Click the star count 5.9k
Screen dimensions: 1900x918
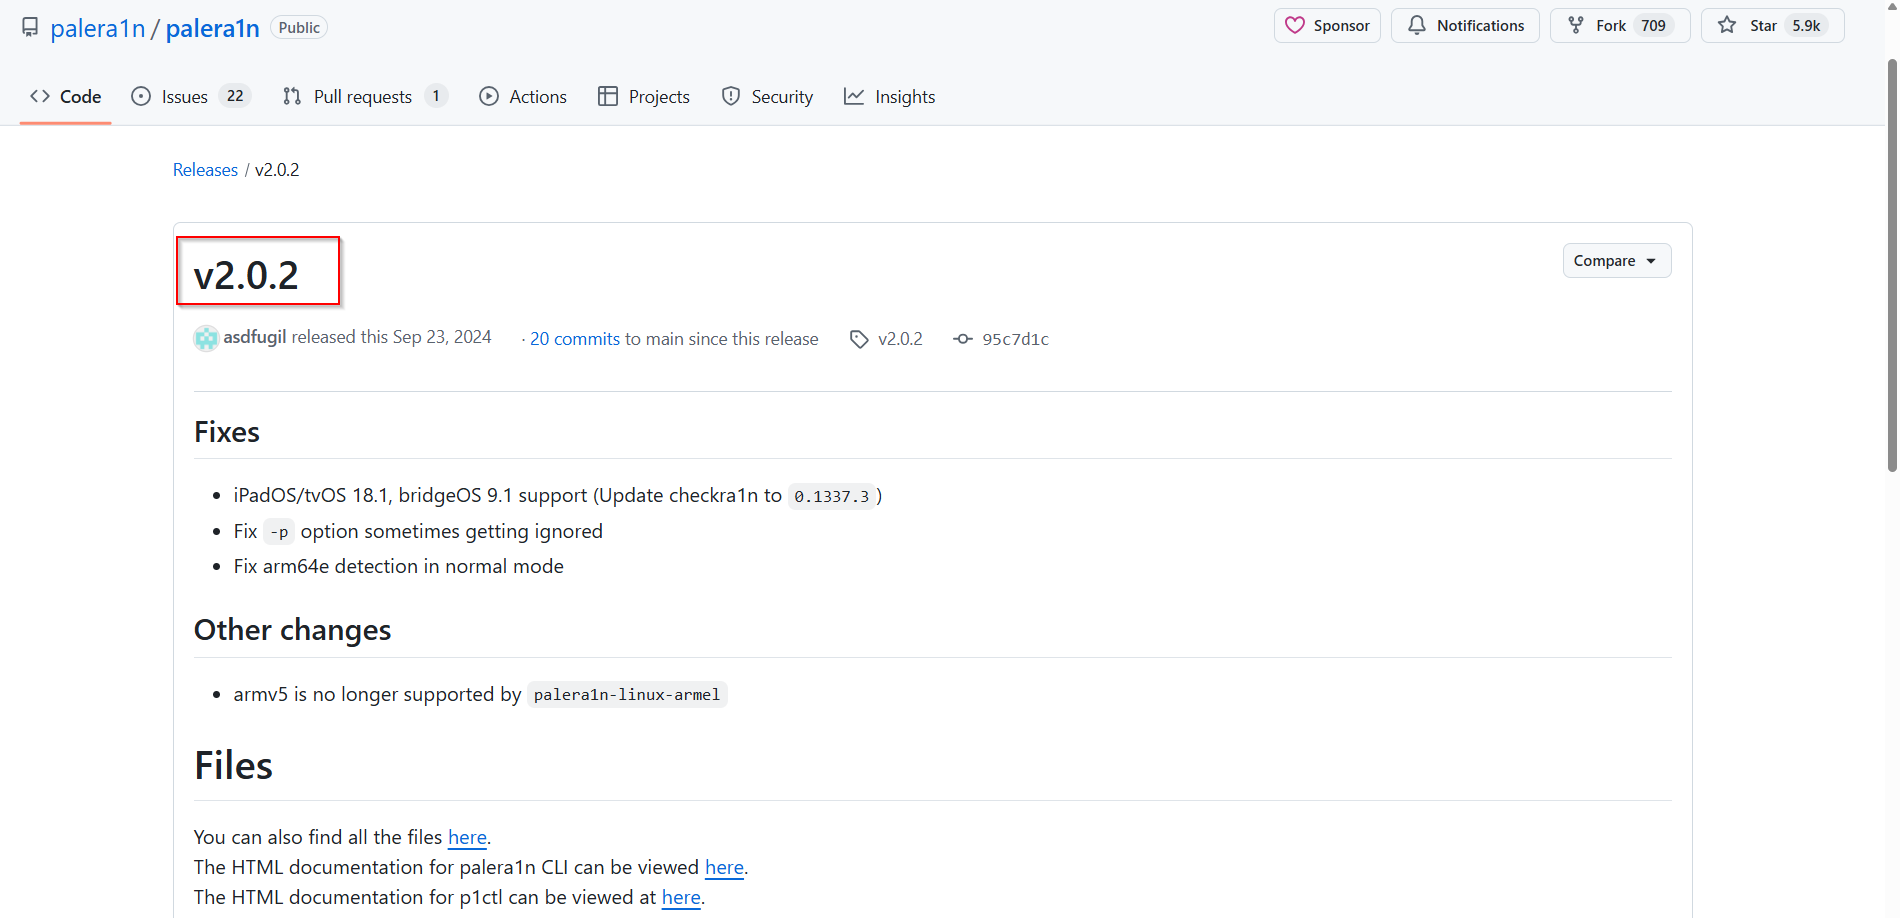(x=1806, y=25)
